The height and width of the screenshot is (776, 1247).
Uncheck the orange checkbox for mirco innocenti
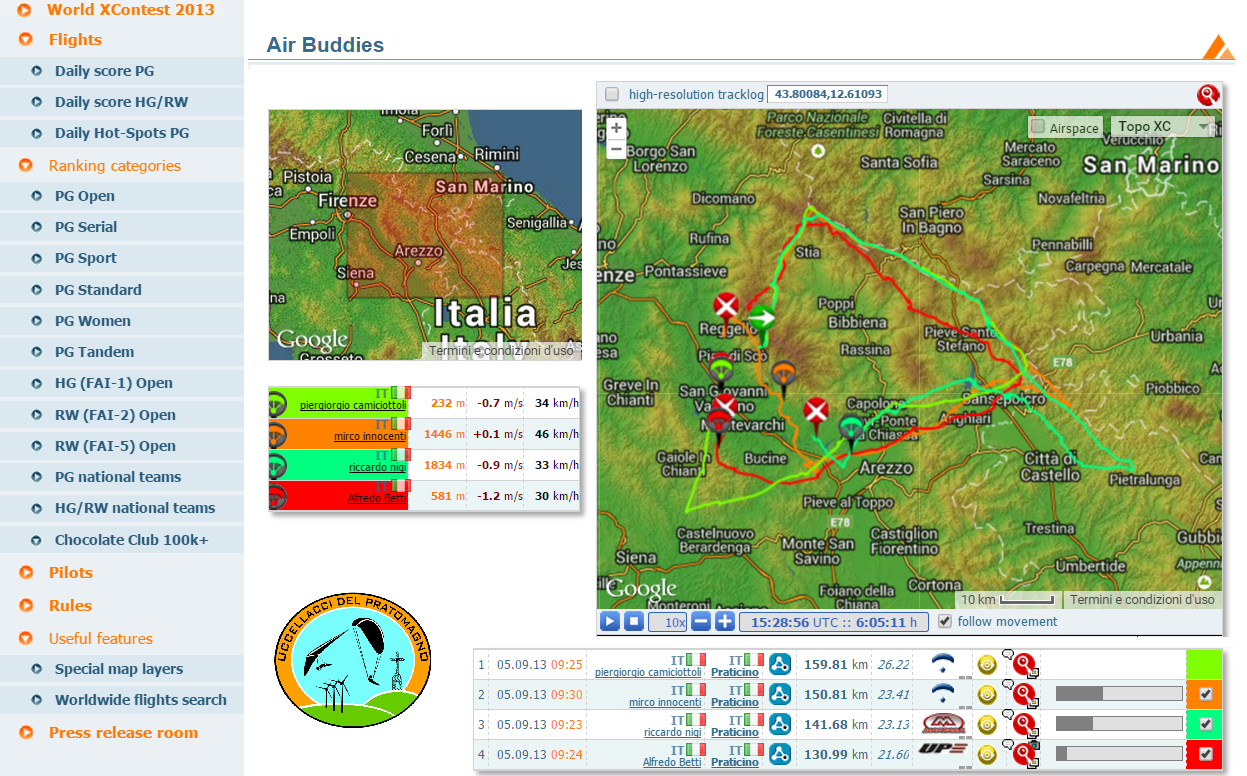pos(1205,694)
